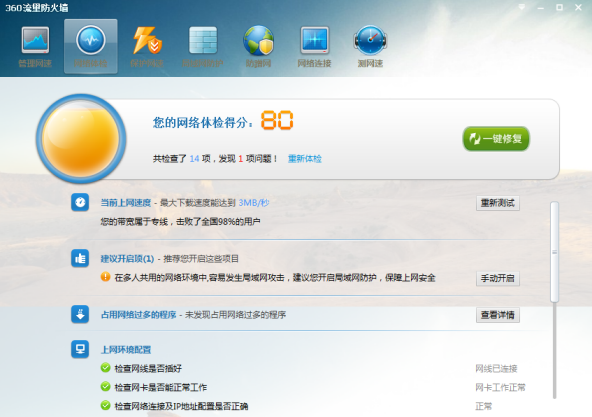Screen dimensions: 592x417
Task: Click the 一键修复 green button
Action: [496, 139]
